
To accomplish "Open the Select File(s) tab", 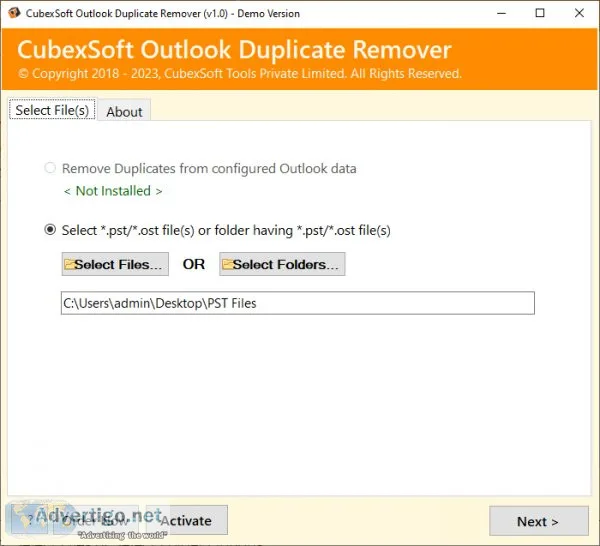I will (x=52, y=110).
